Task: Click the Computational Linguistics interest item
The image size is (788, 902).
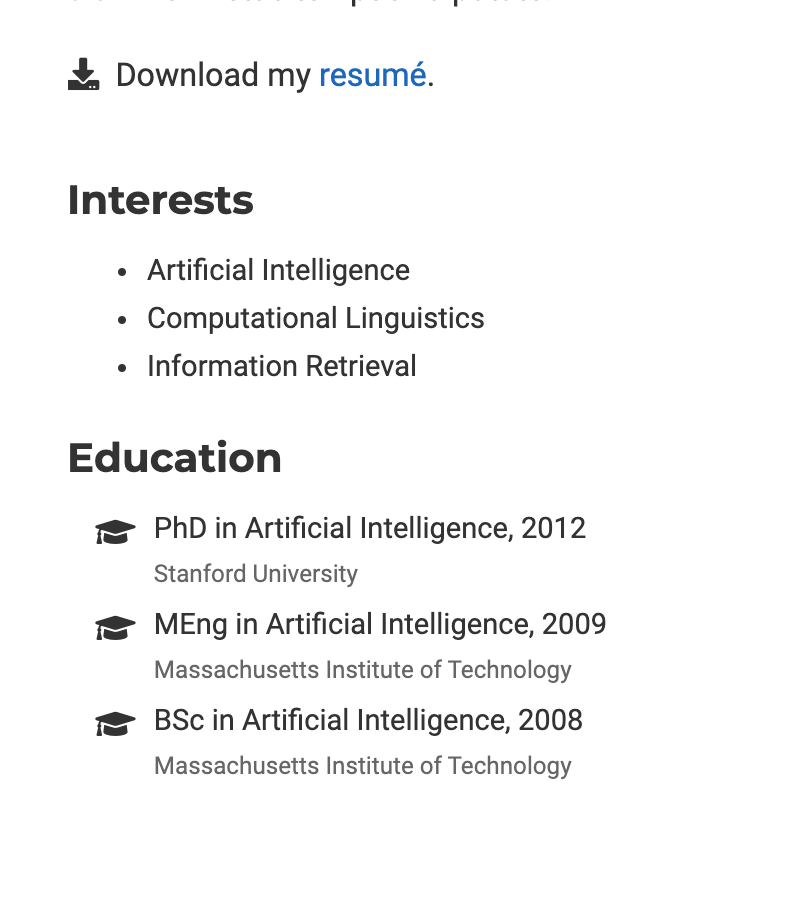Action: (316, 318)
